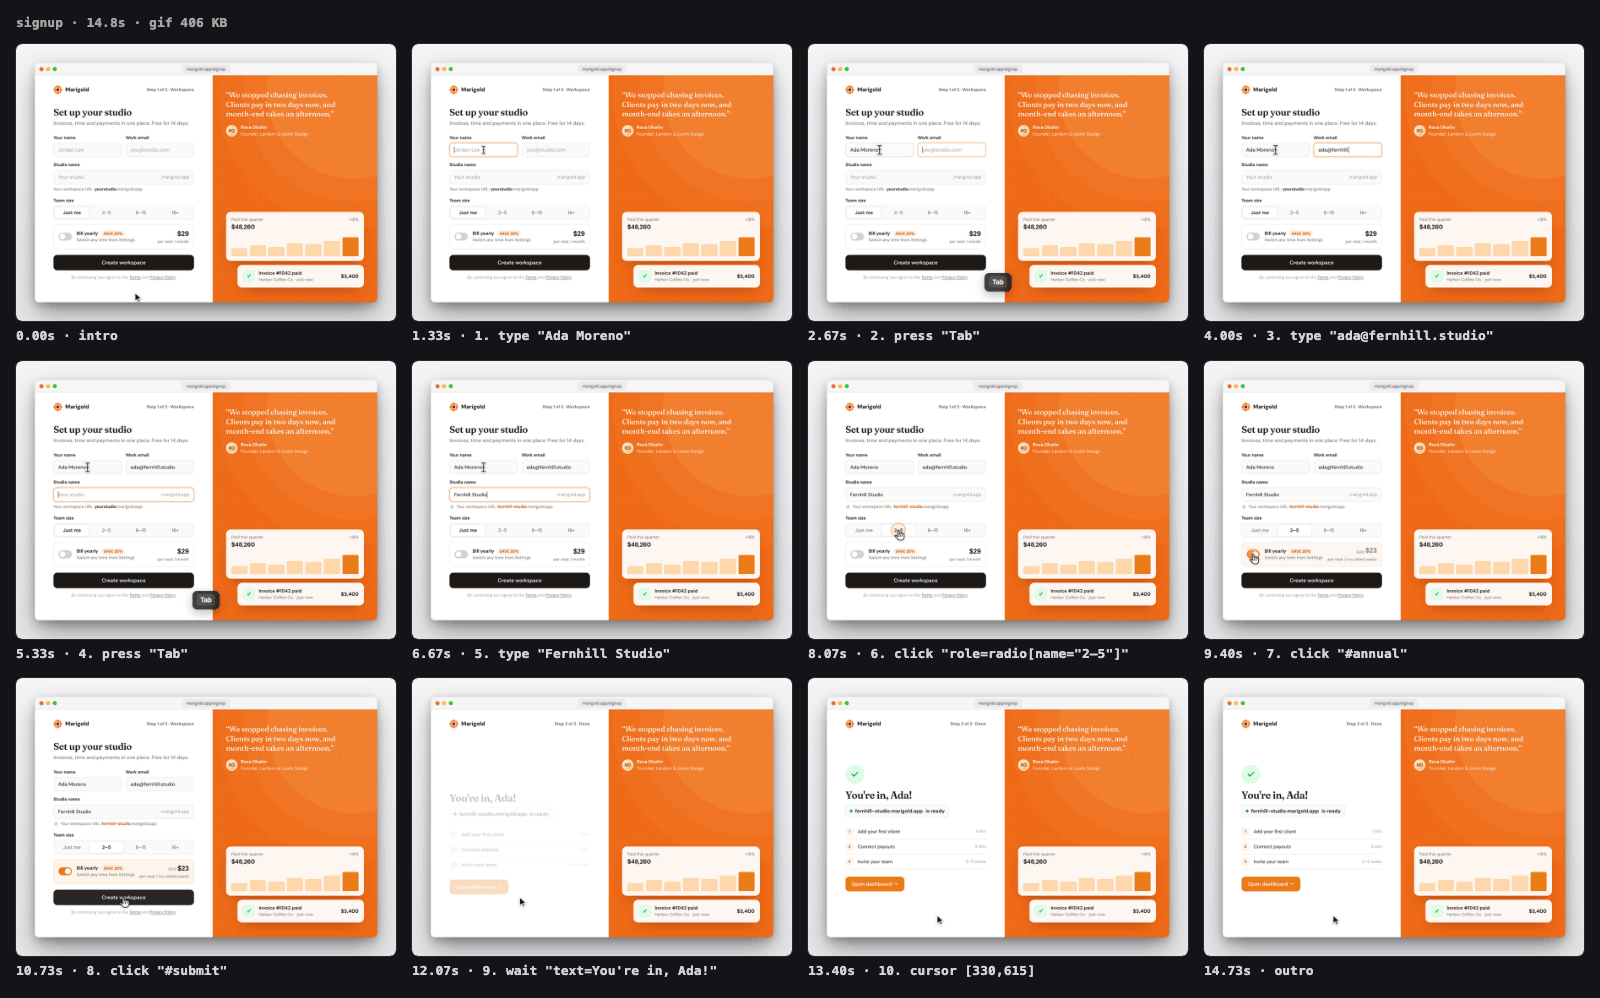Click "Invite your team" in the outro frame
1600x998 pixels.
click(1271, 862)
